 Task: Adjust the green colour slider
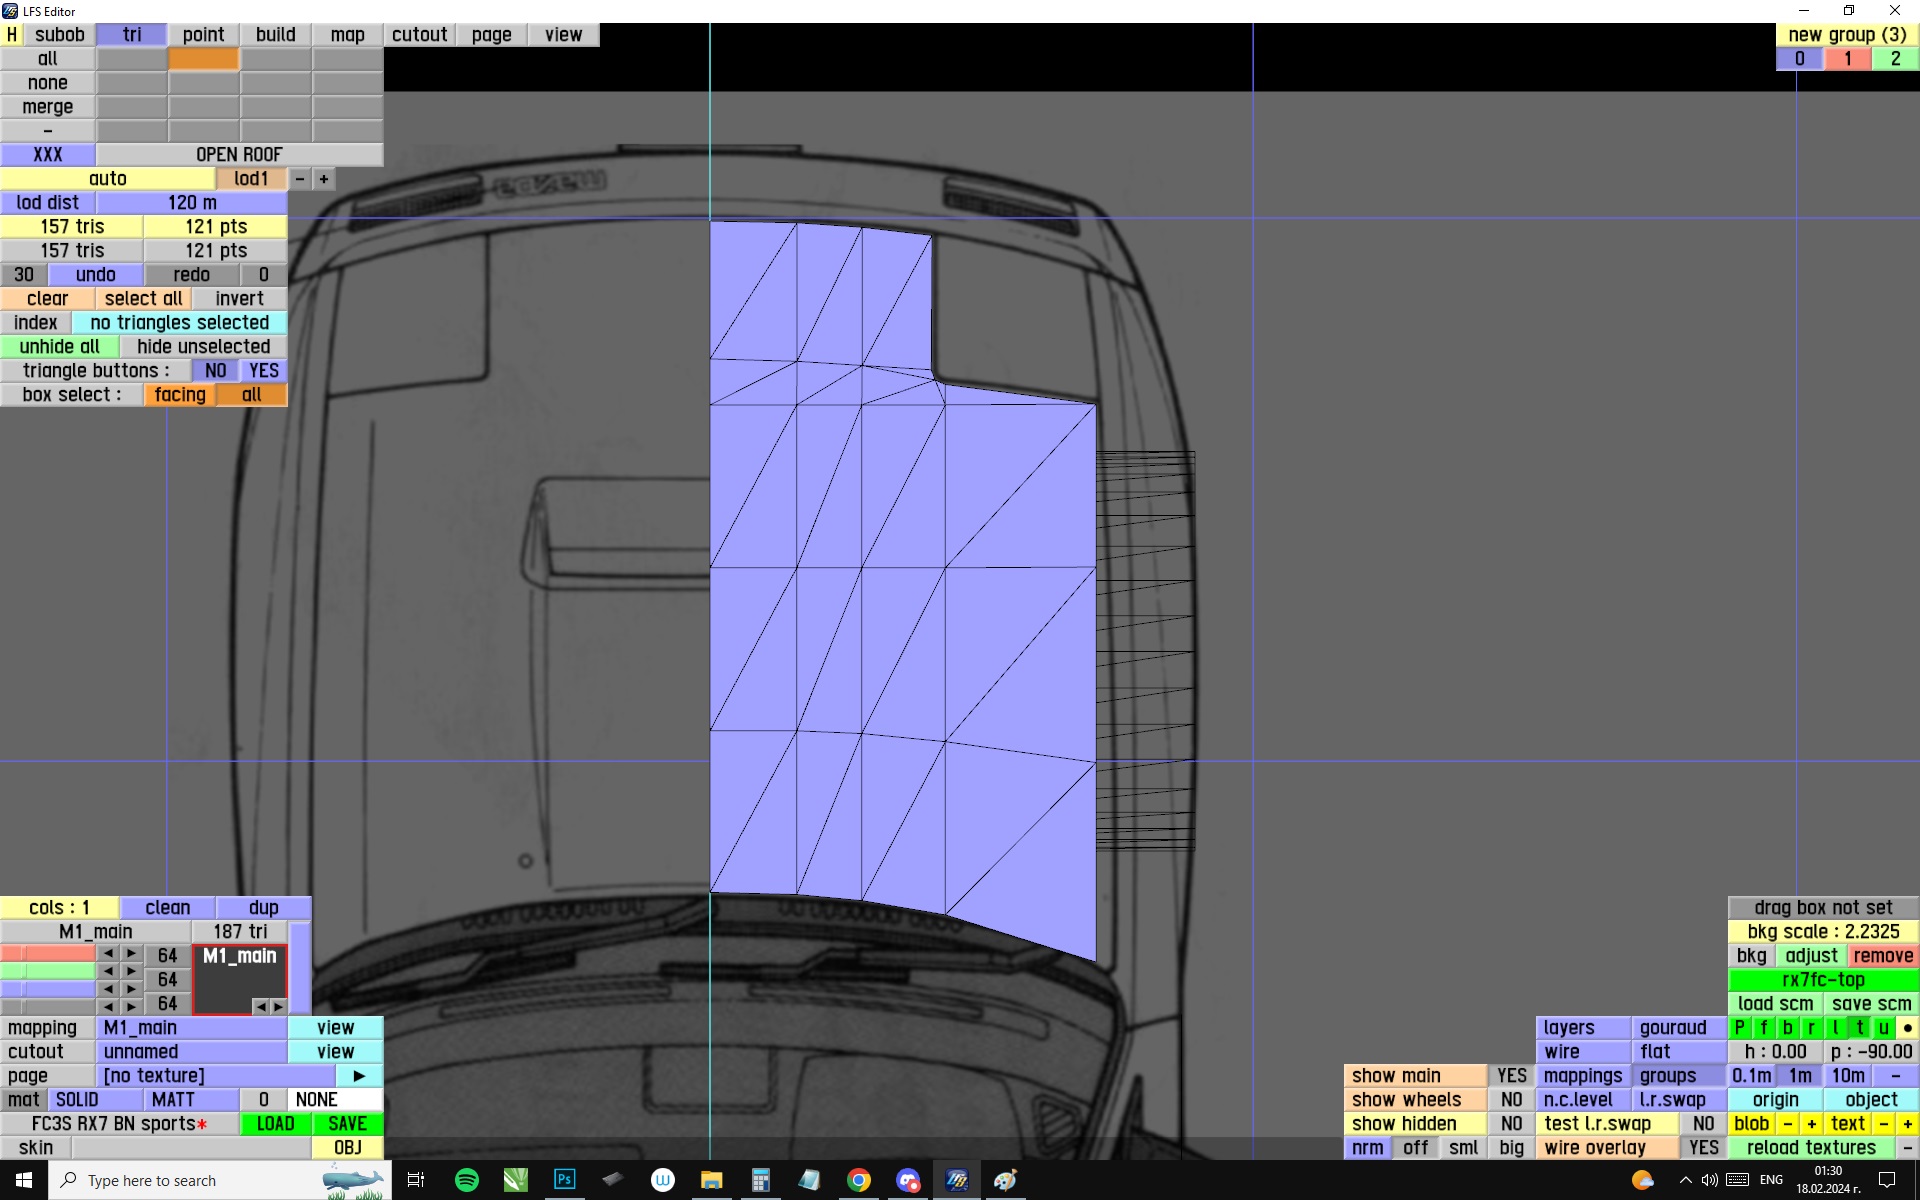(x=47, y=971)
